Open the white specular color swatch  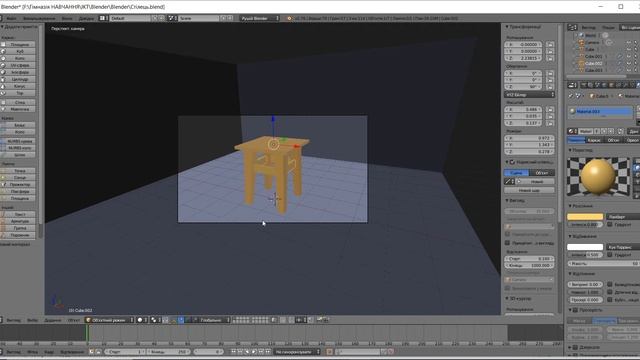pos(585,247)
